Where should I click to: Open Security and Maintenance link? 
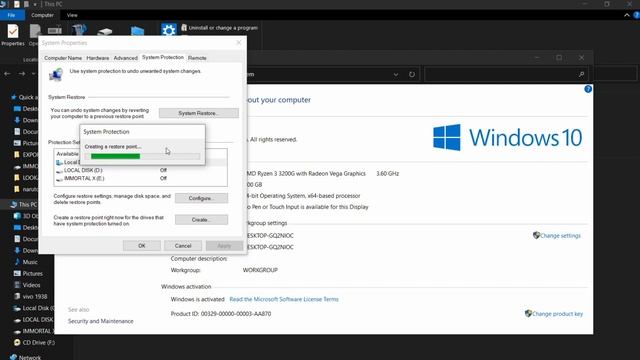point(100,321)
